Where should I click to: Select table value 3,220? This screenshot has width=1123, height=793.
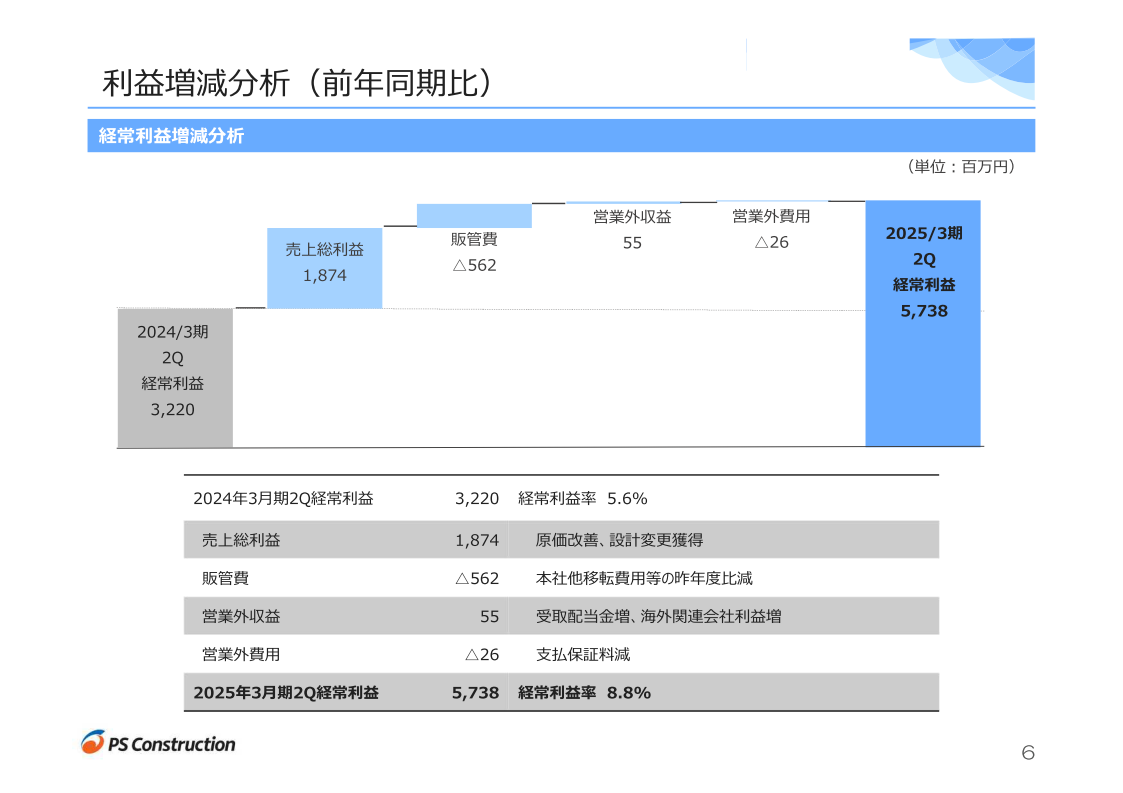pos(477,499)
